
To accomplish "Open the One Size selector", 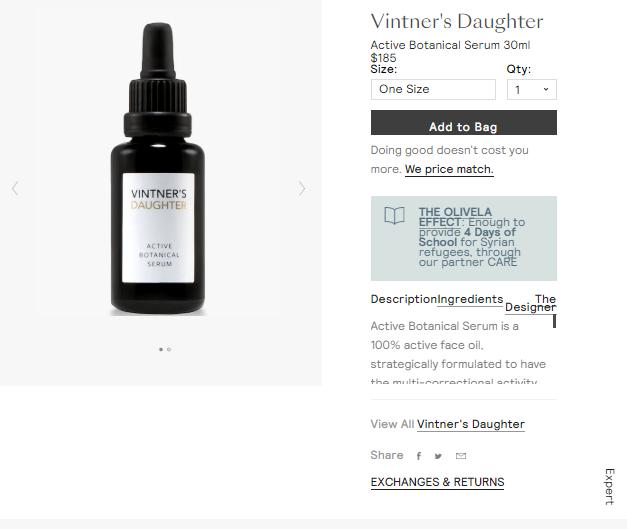I will coord(433,90).
